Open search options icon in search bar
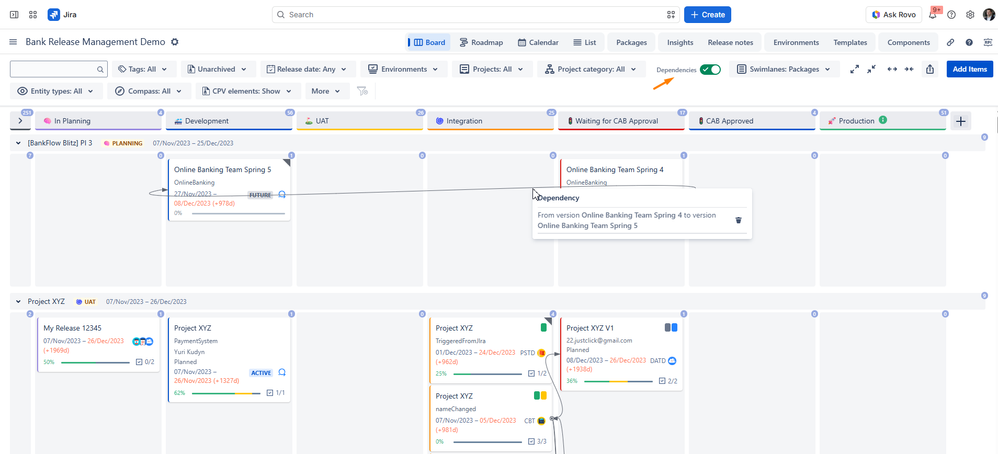The width and height of the screenshot is (998, 454). pyautogui.click(x=670, y=15)
